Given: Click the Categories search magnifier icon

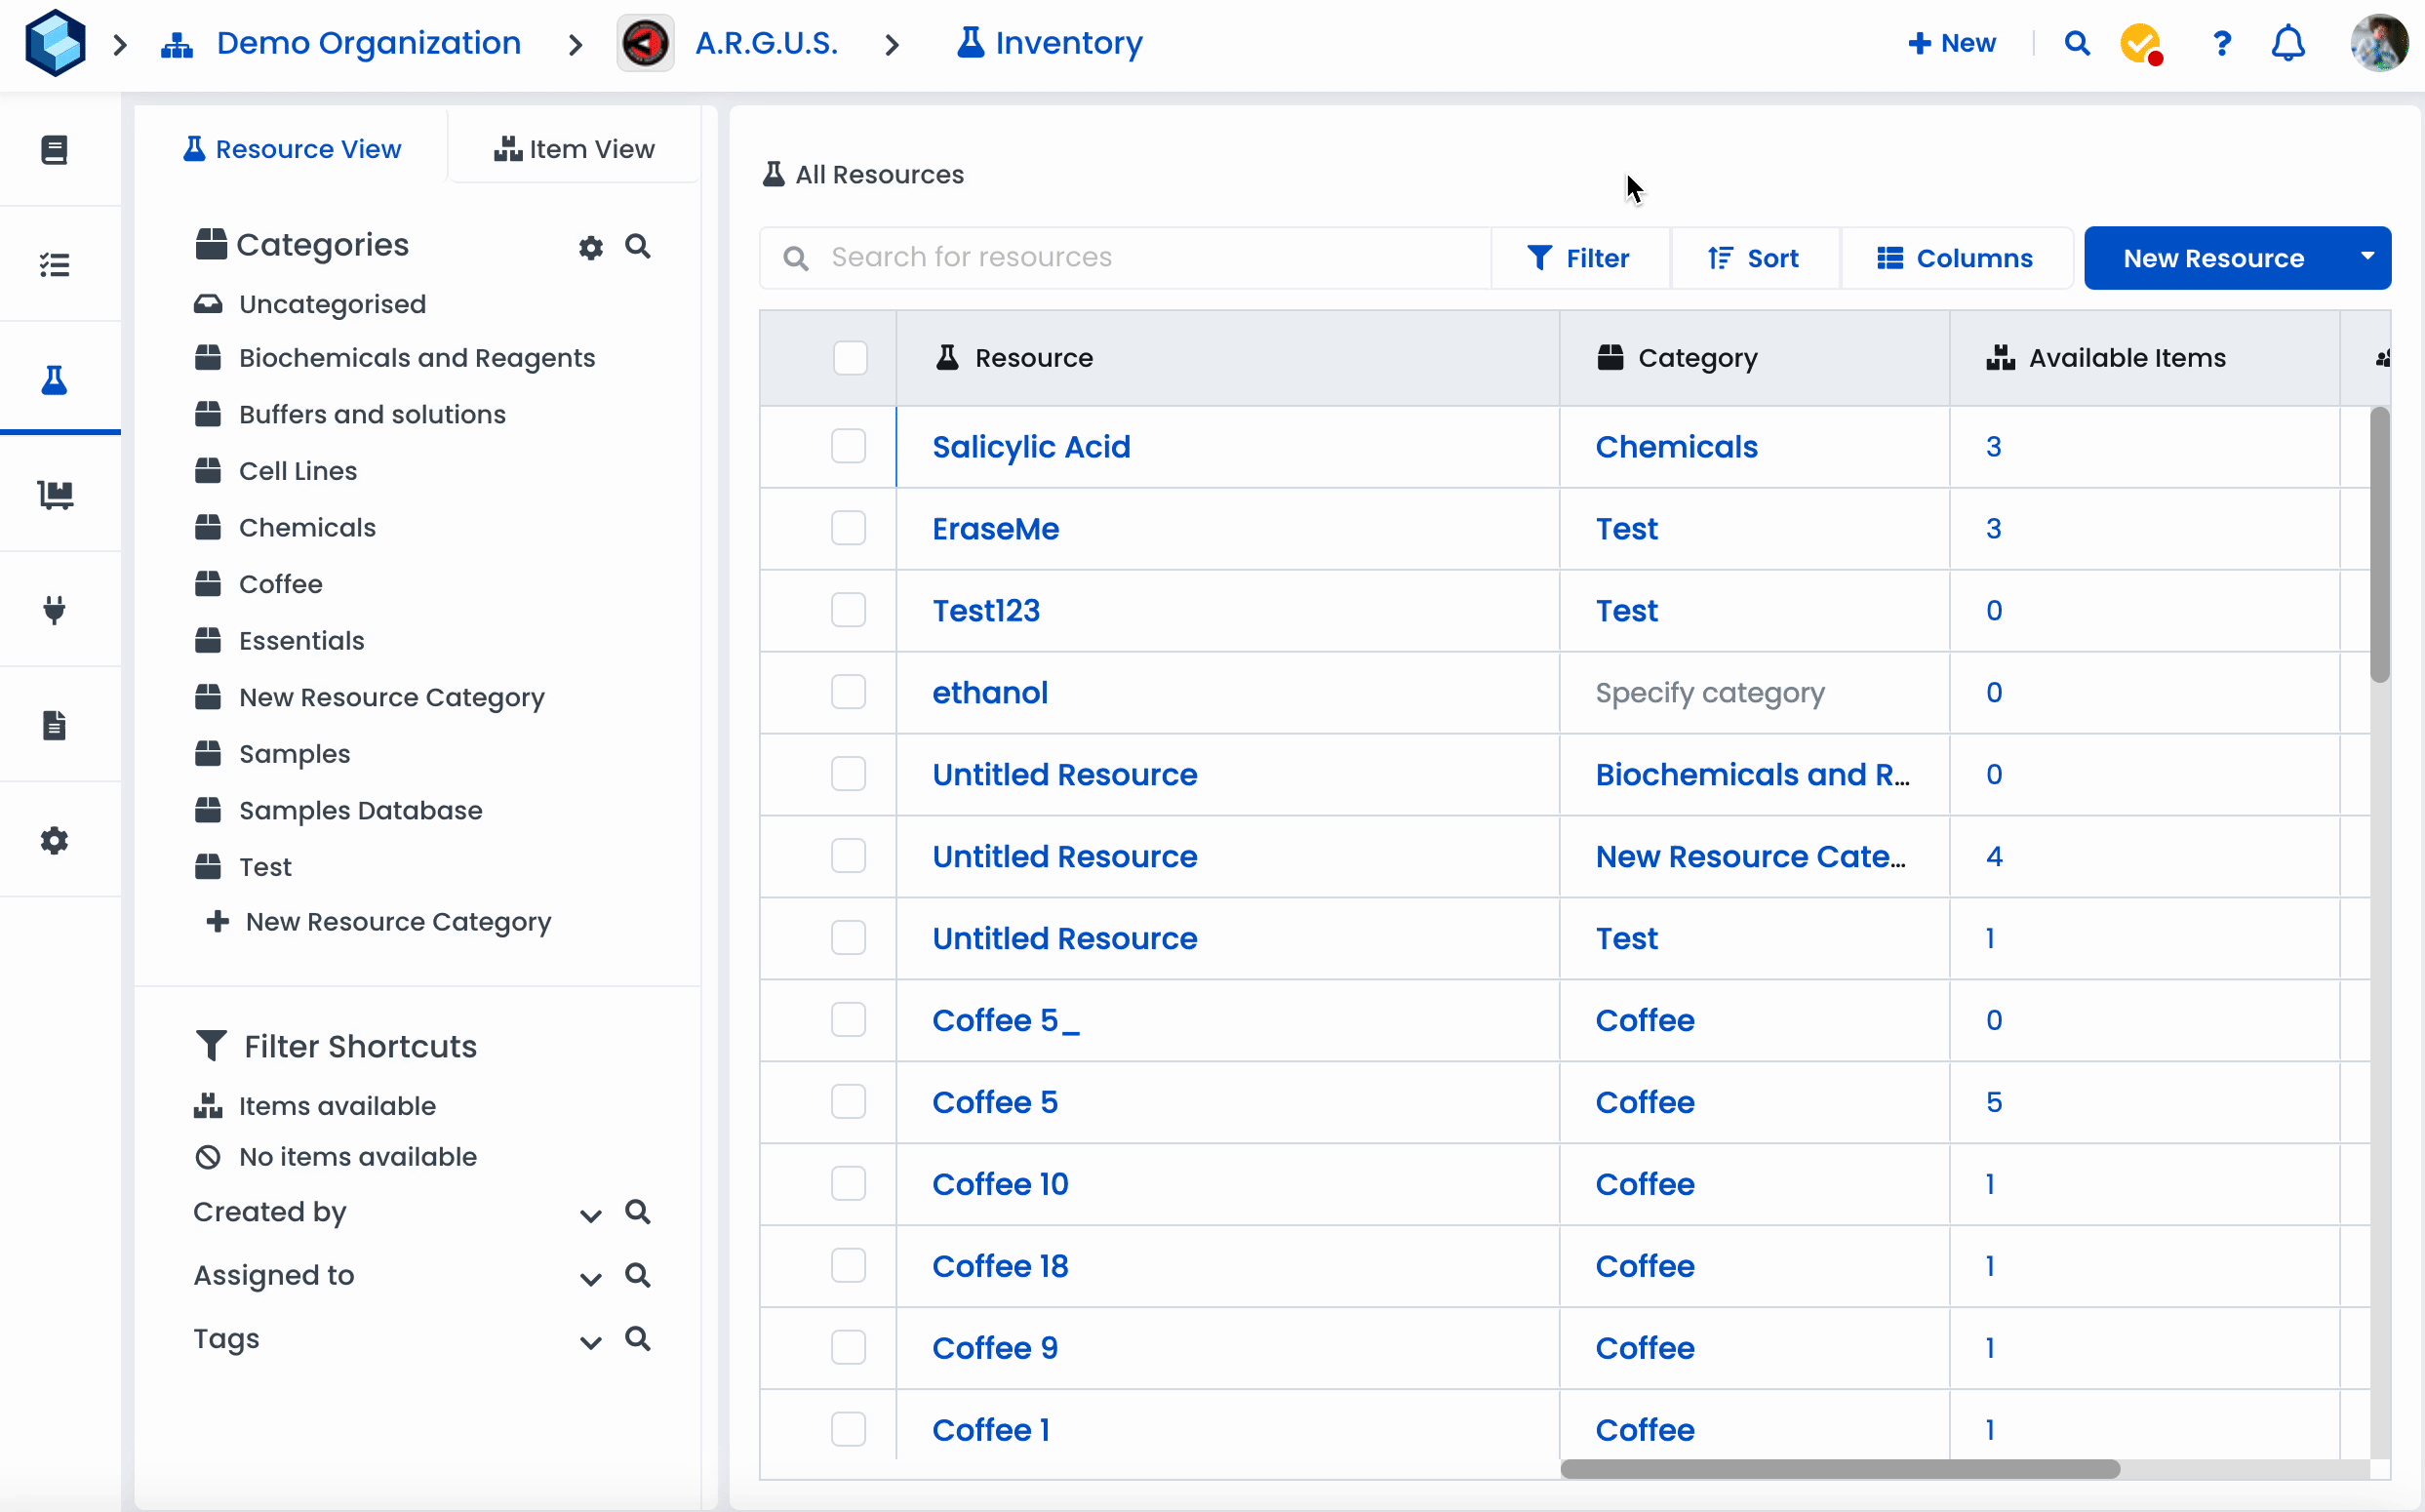Looking at the screenshot, I should [x=638, y=246].
